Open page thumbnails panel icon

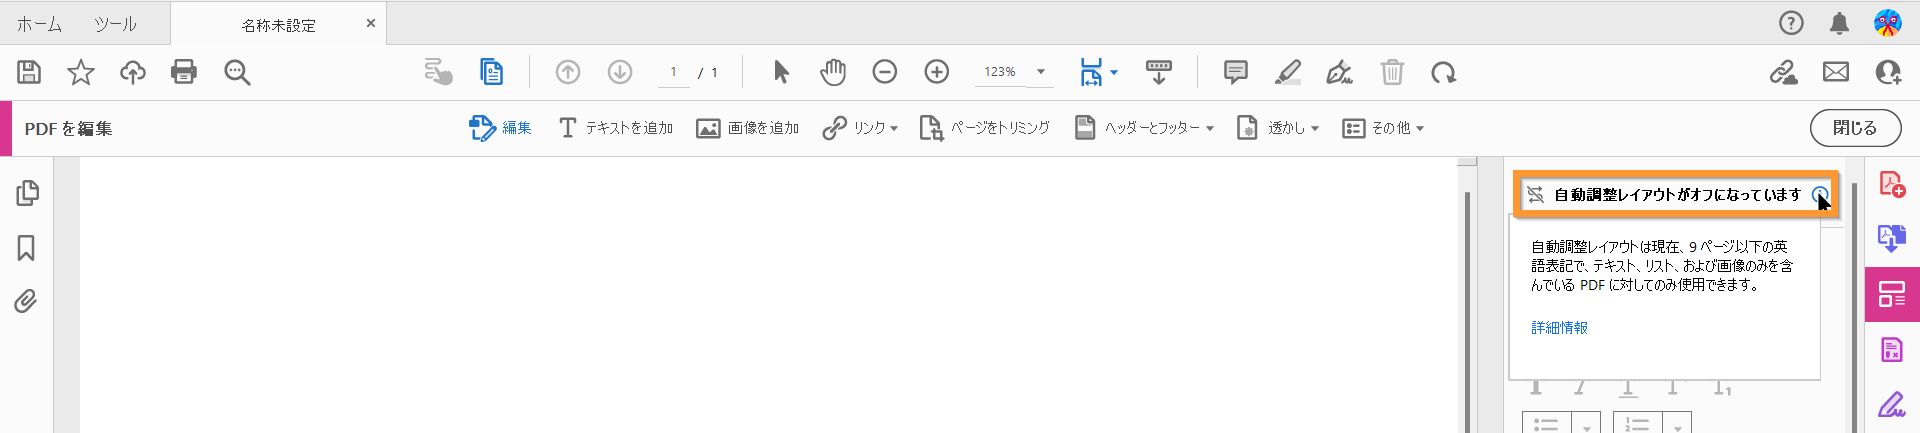coord(28,193)
